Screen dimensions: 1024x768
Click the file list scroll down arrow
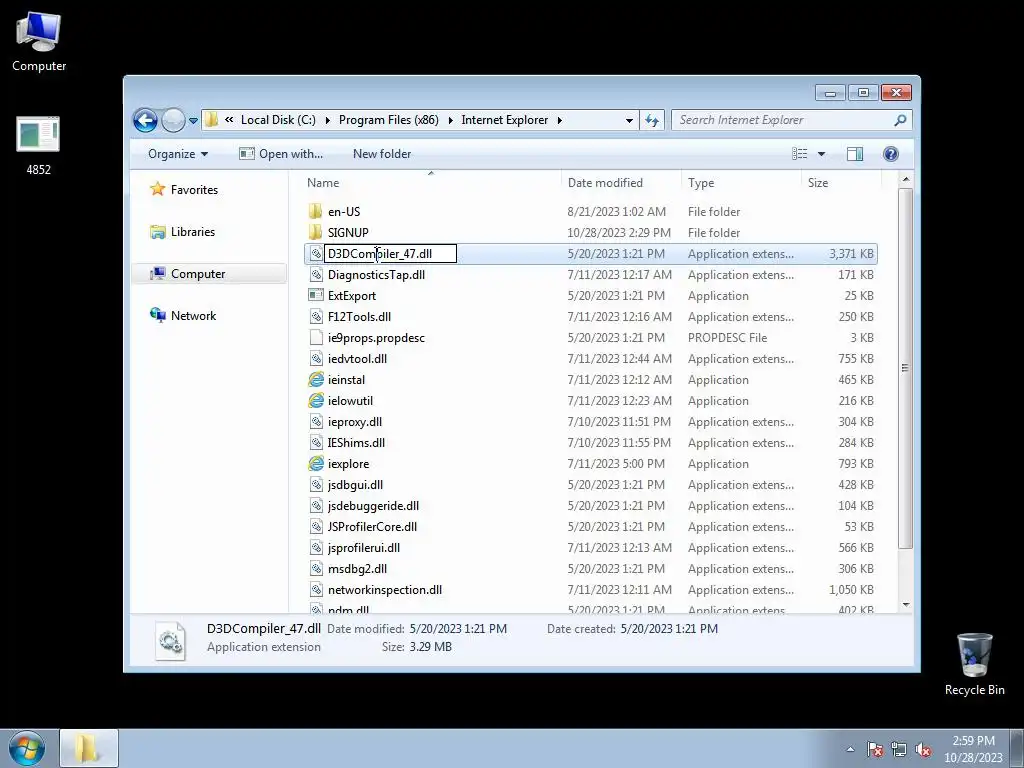[x=905, y=605]
